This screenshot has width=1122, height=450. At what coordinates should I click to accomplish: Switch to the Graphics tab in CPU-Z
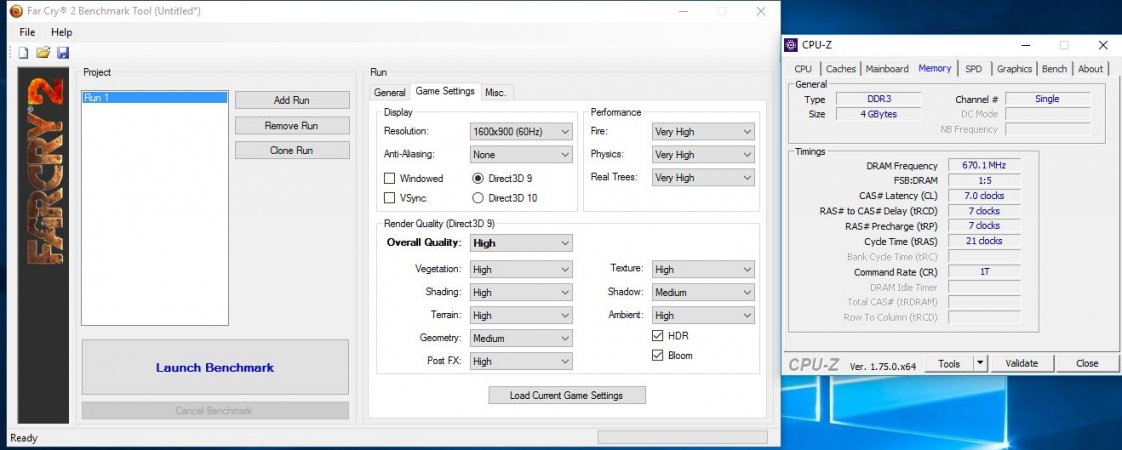[1014, 69]
